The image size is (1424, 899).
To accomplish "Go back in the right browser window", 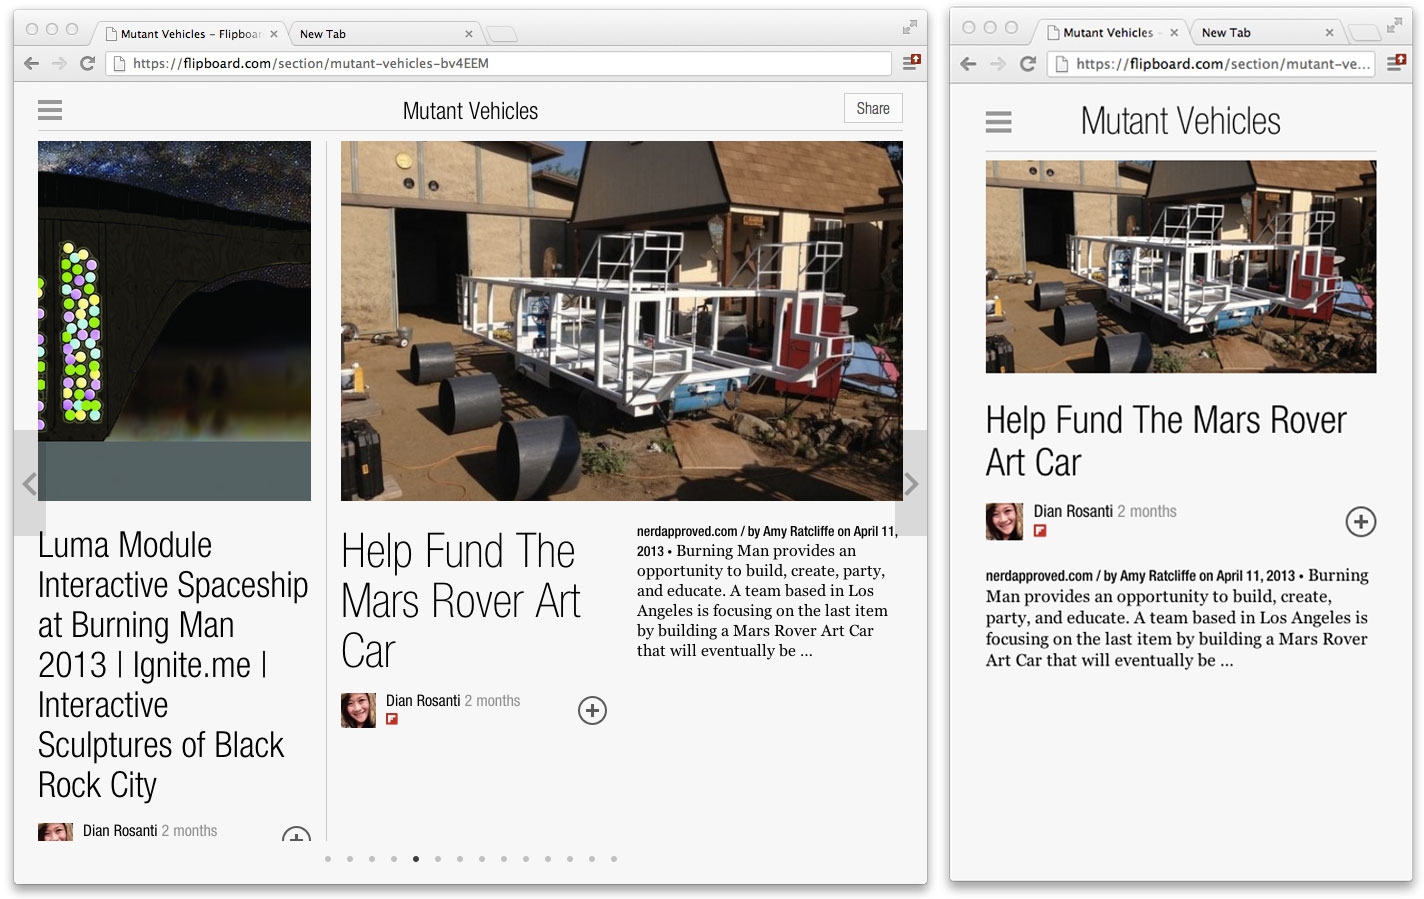I will (967, 64).
